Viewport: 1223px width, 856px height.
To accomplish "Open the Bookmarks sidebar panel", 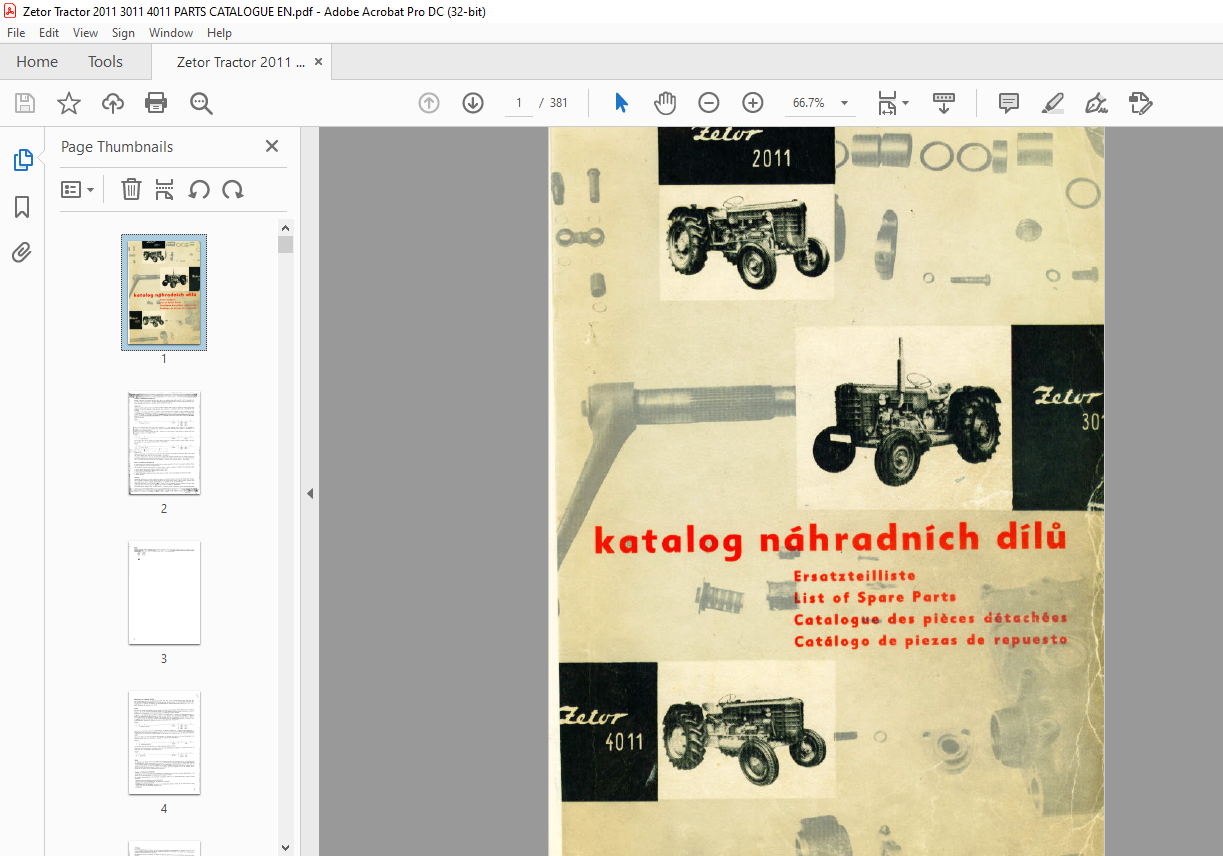I will click(22, 207).
